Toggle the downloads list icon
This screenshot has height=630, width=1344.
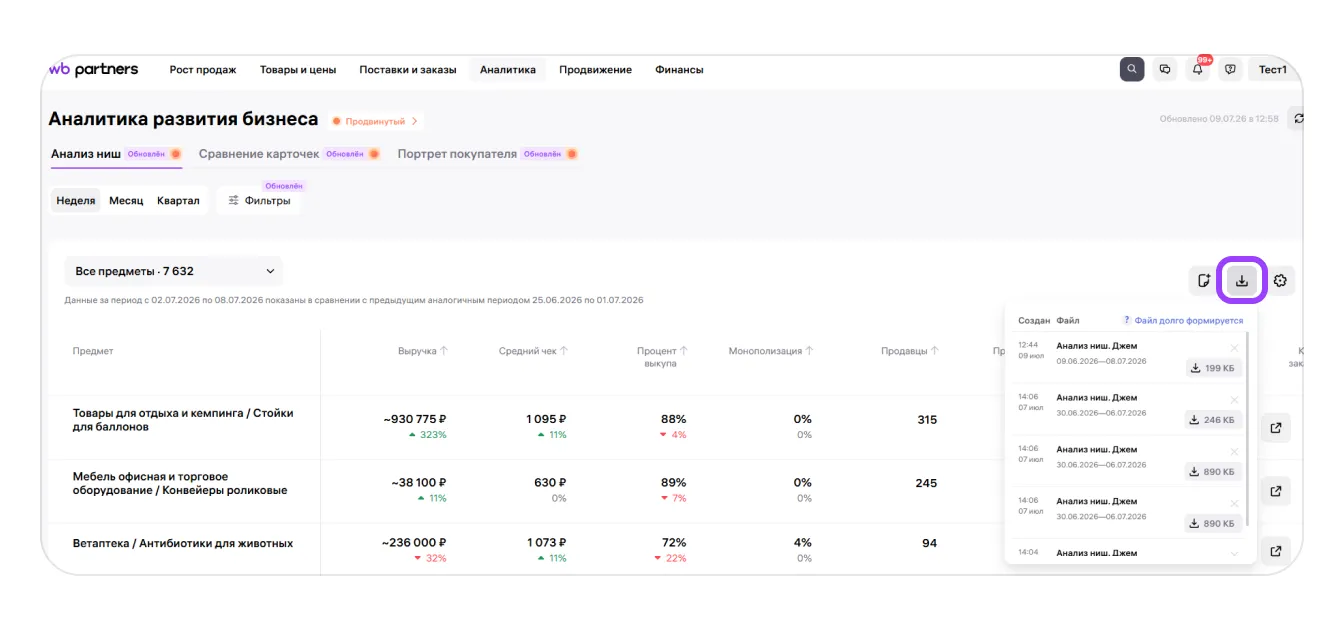click(1242, 281)
